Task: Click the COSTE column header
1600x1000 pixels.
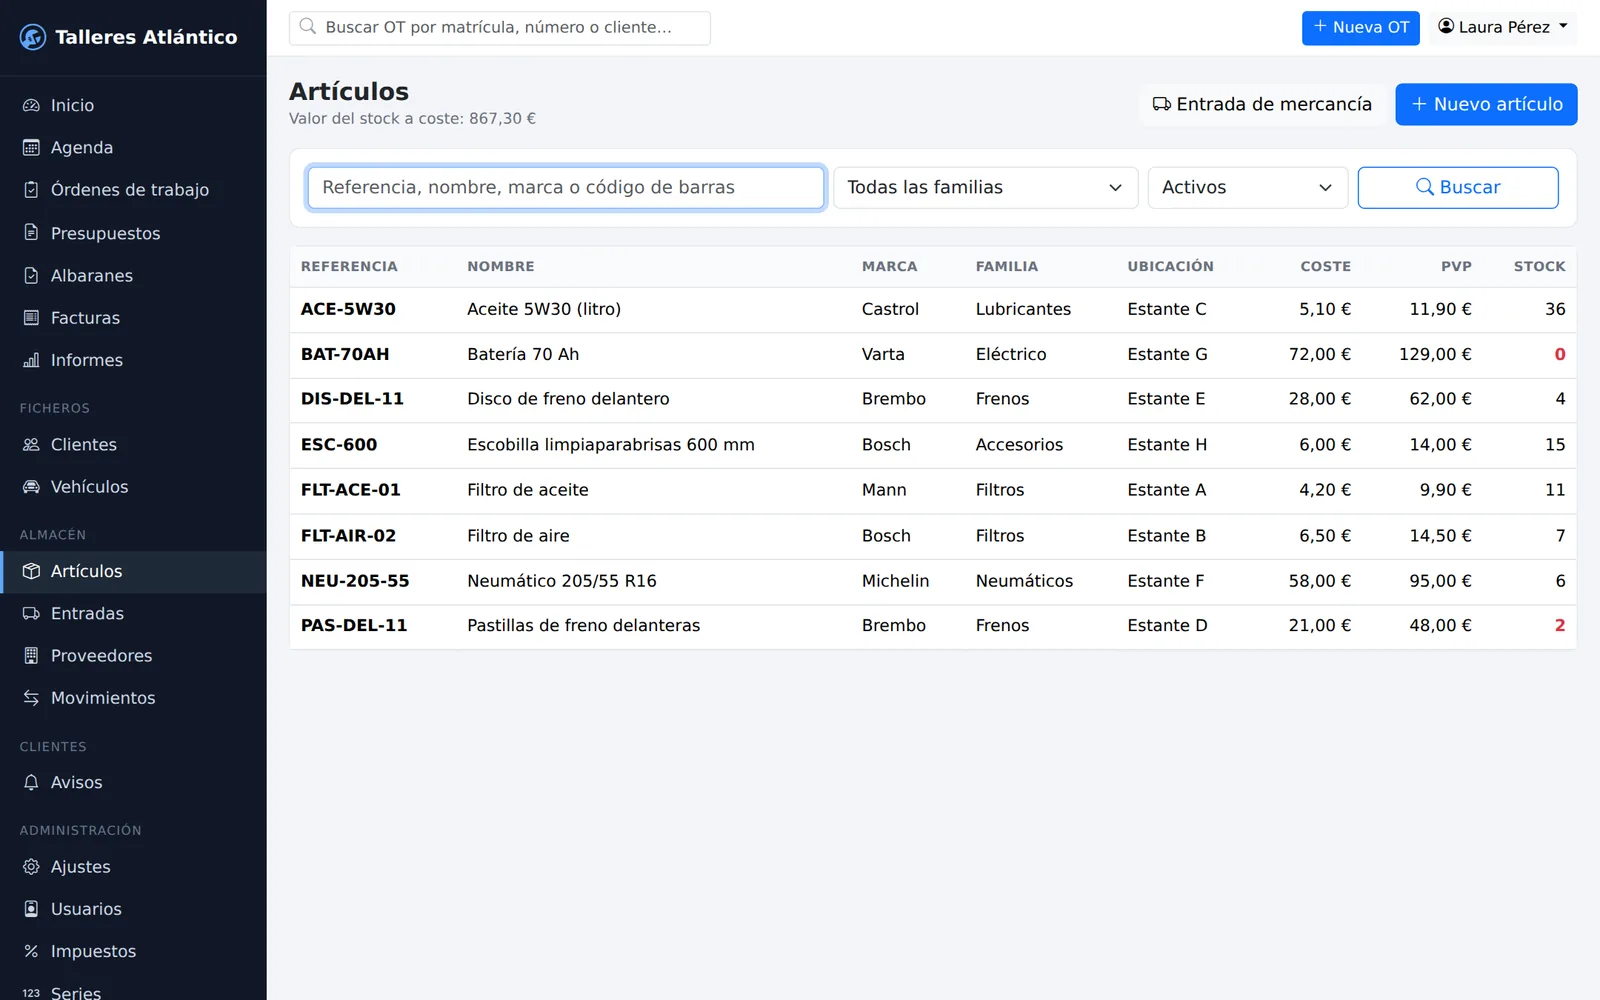Action: 1325,267
